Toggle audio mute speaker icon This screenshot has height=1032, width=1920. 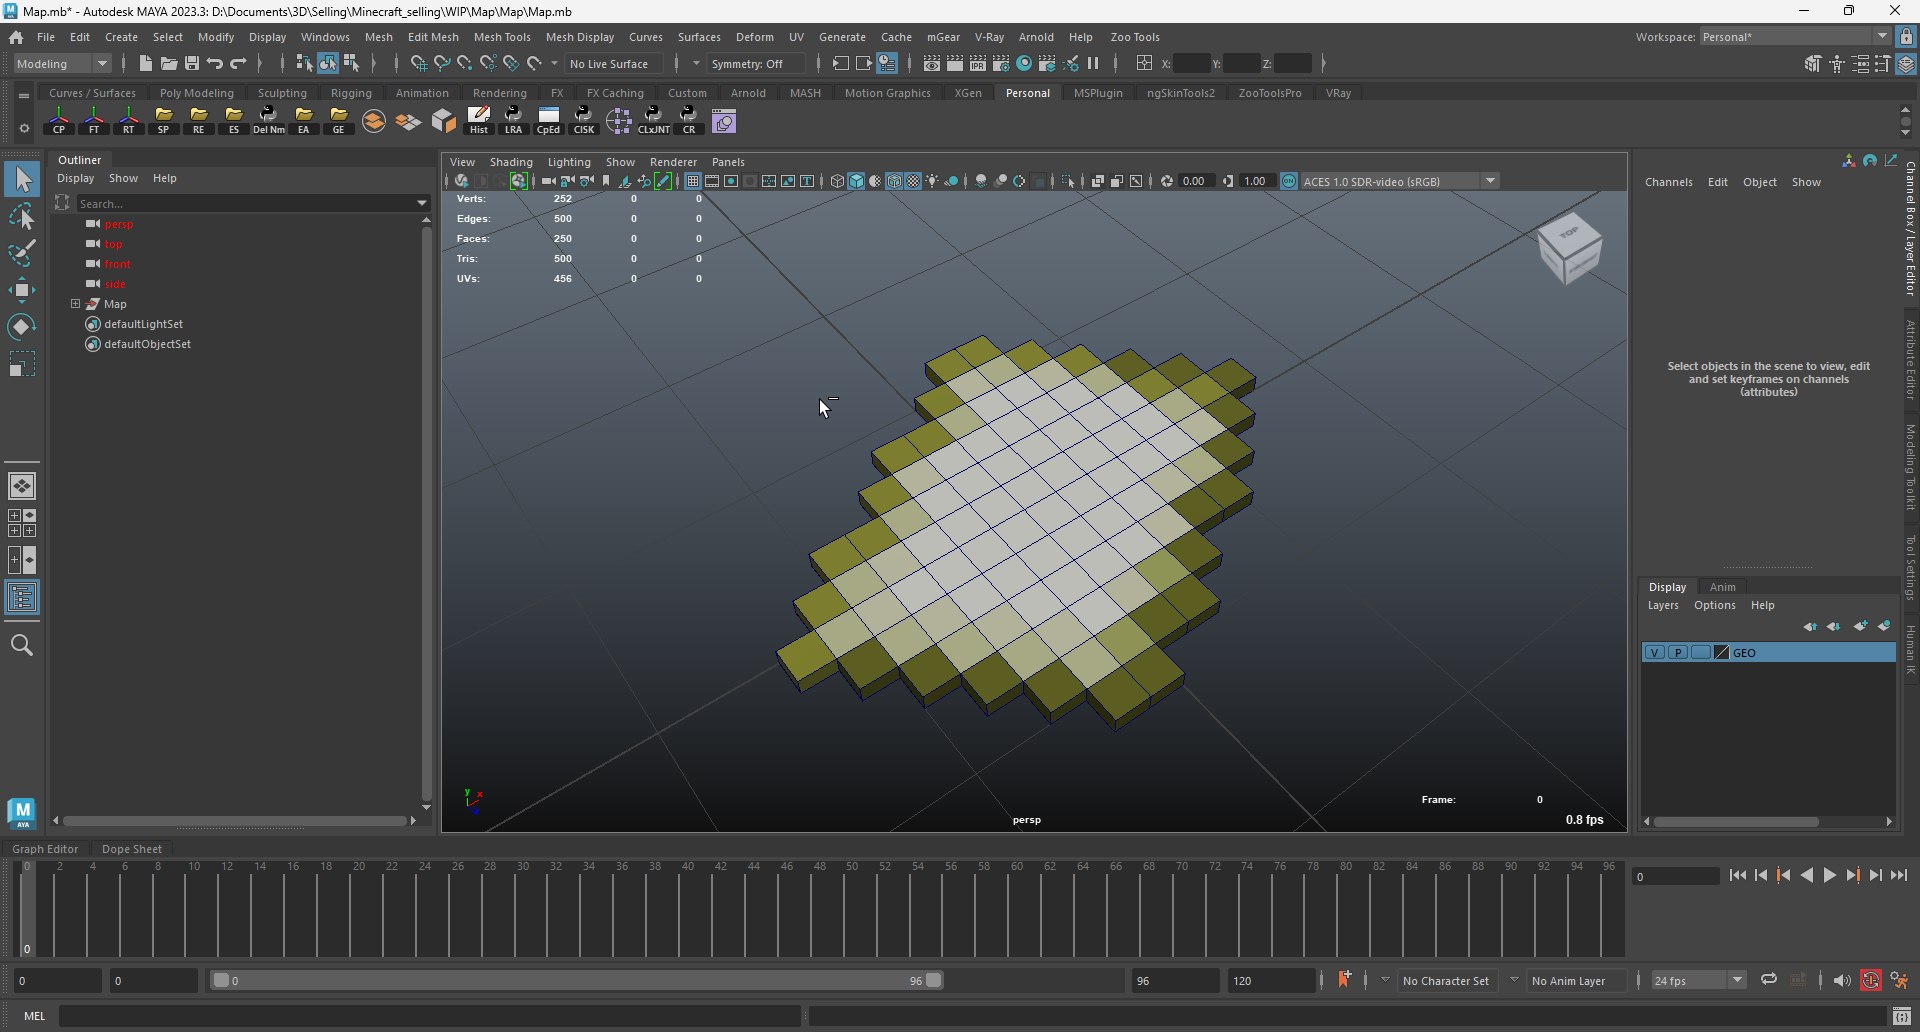click(1841, 980)
